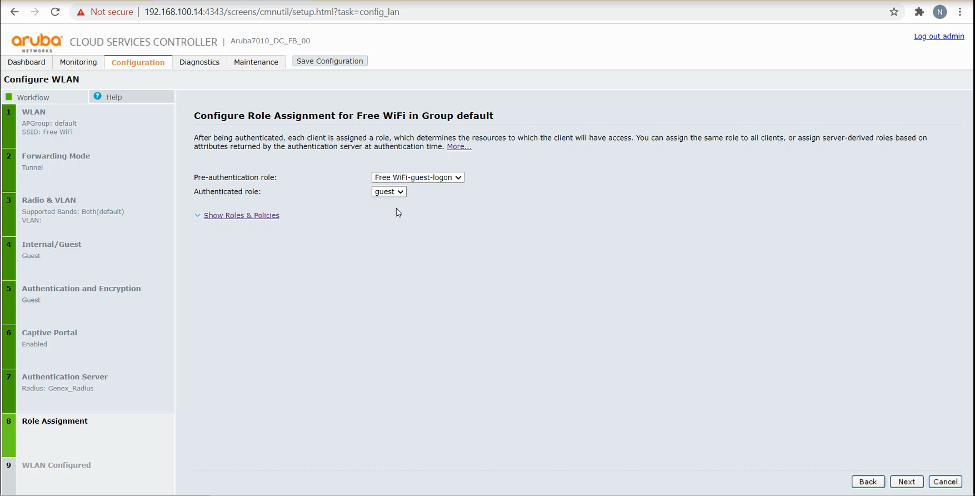Open the More... help link

click(459, 146)
